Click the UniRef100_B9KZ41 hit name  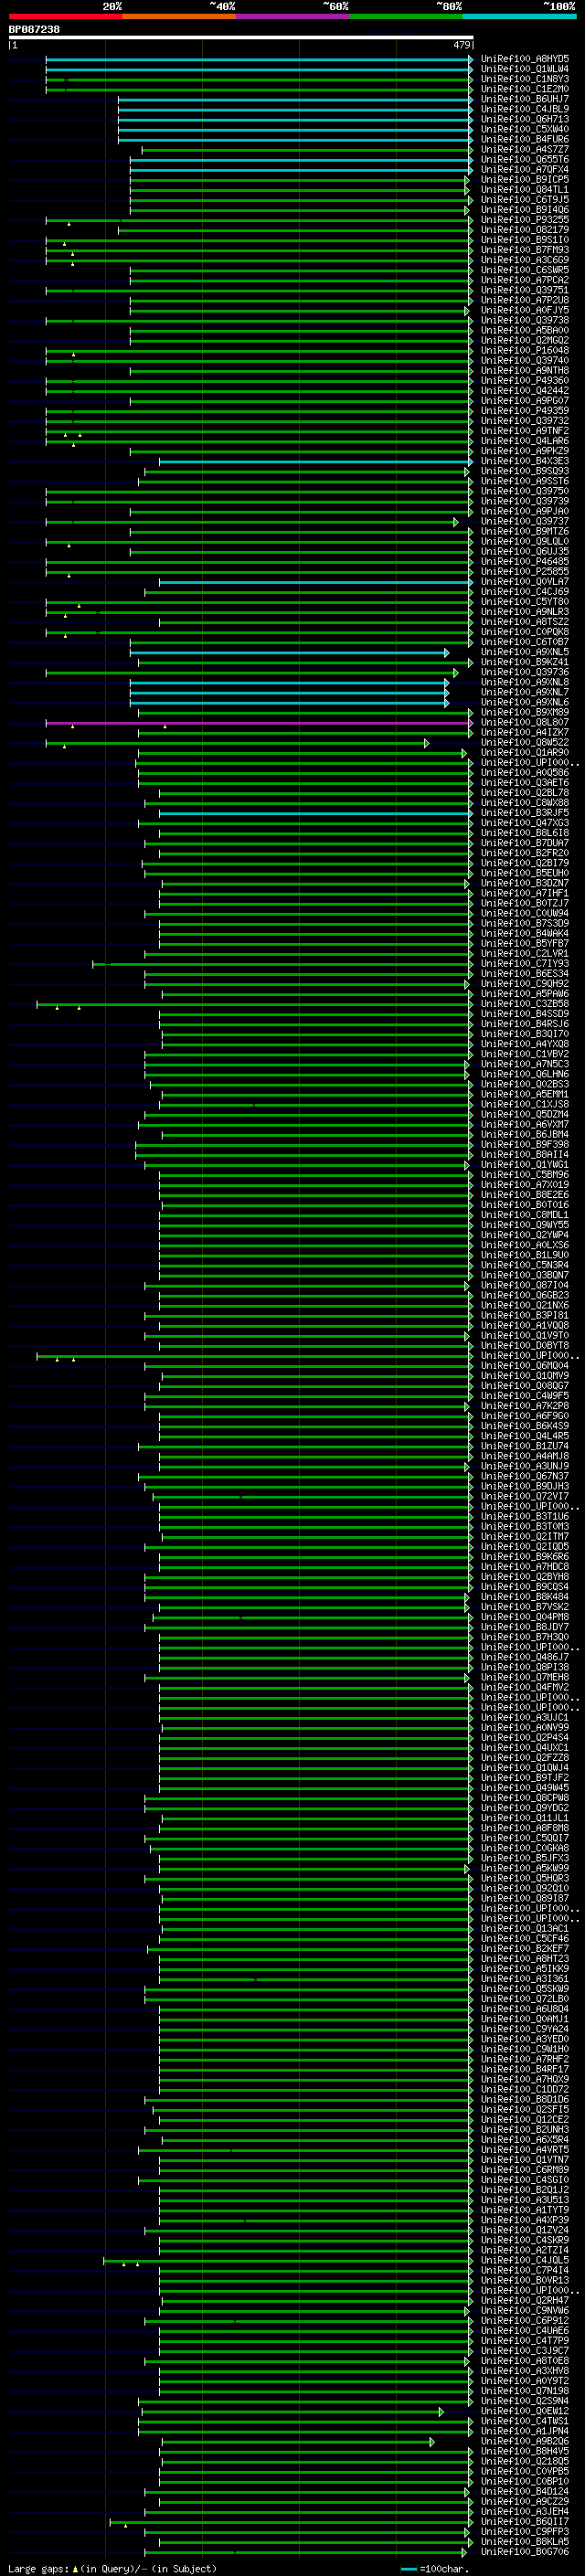point(525,662)
